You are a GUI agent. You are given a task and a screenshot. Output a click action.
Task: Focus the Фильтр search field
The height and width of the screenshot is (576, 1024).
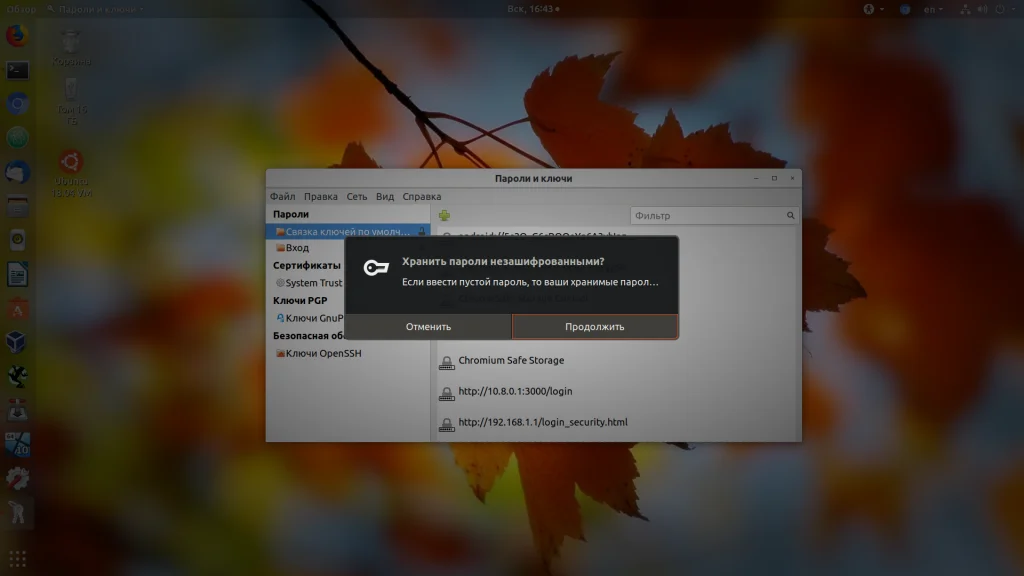coord(714,216)
